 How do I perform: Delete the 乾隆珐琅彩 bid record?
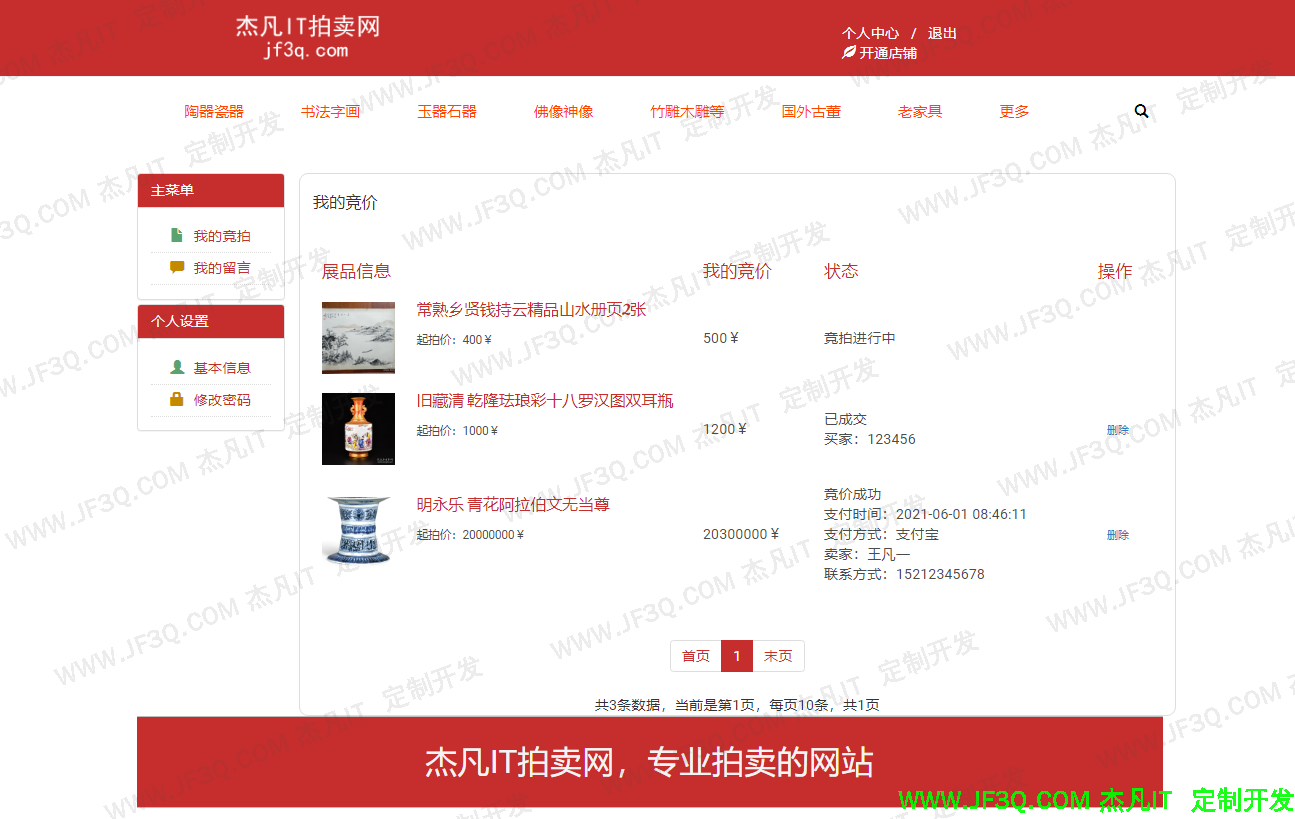[1117, 430]
